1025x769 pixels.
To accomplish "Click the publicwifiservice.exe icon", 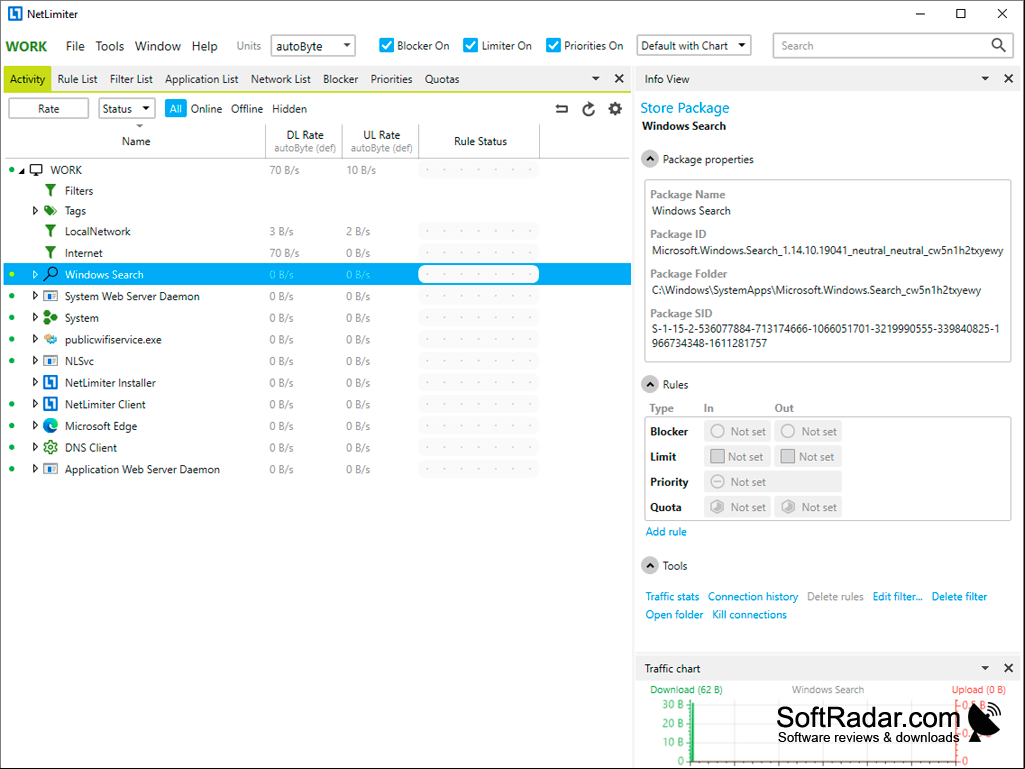I will click(50, 339).
